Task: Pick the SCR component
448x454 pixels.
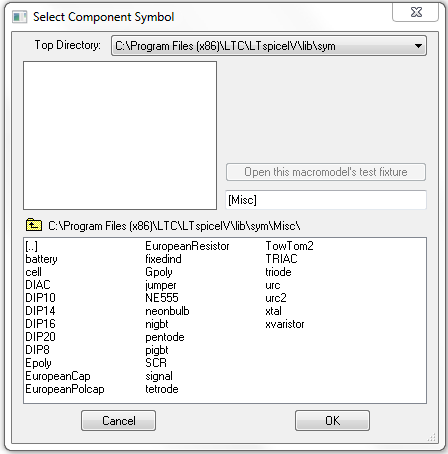Action: pos(156,363)
